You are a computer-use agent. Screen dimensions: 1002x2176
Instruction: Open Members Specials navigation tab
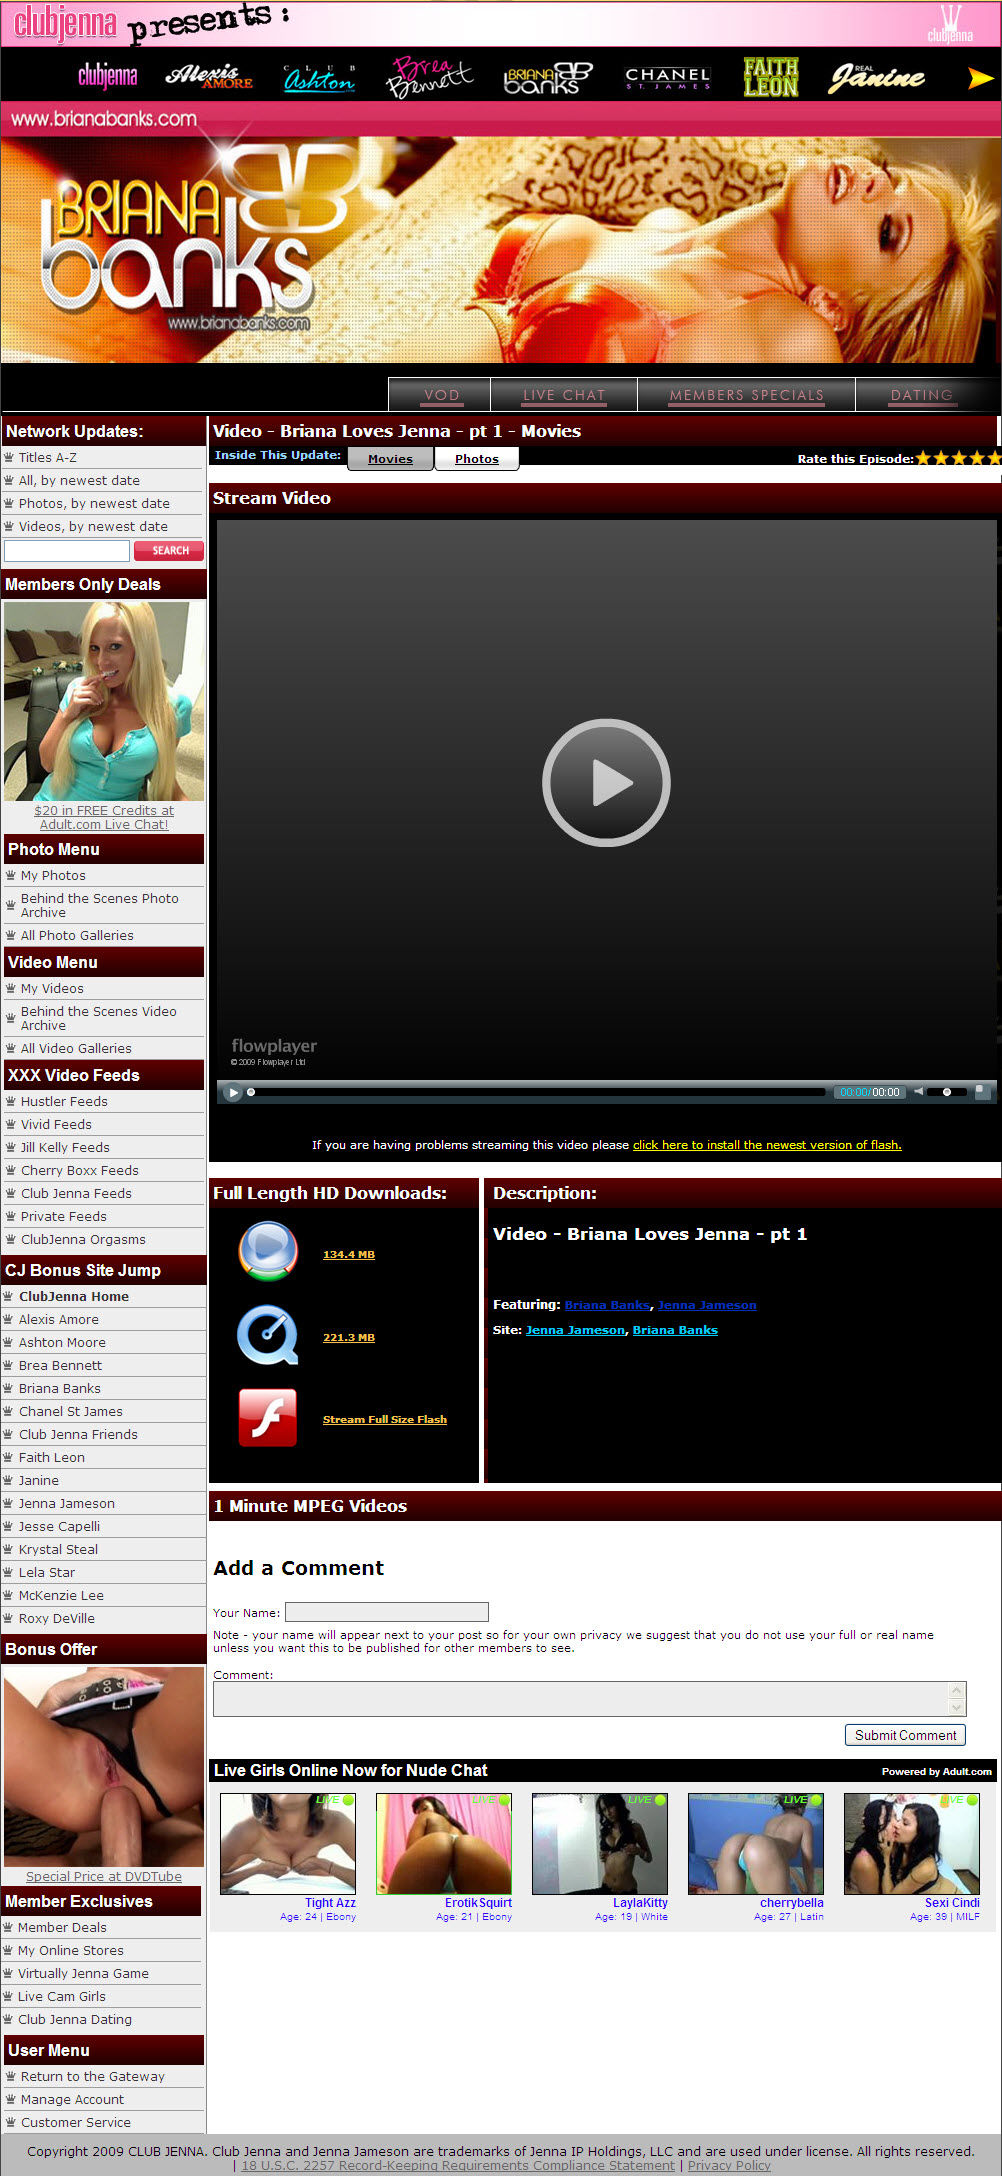pos(746,394)
